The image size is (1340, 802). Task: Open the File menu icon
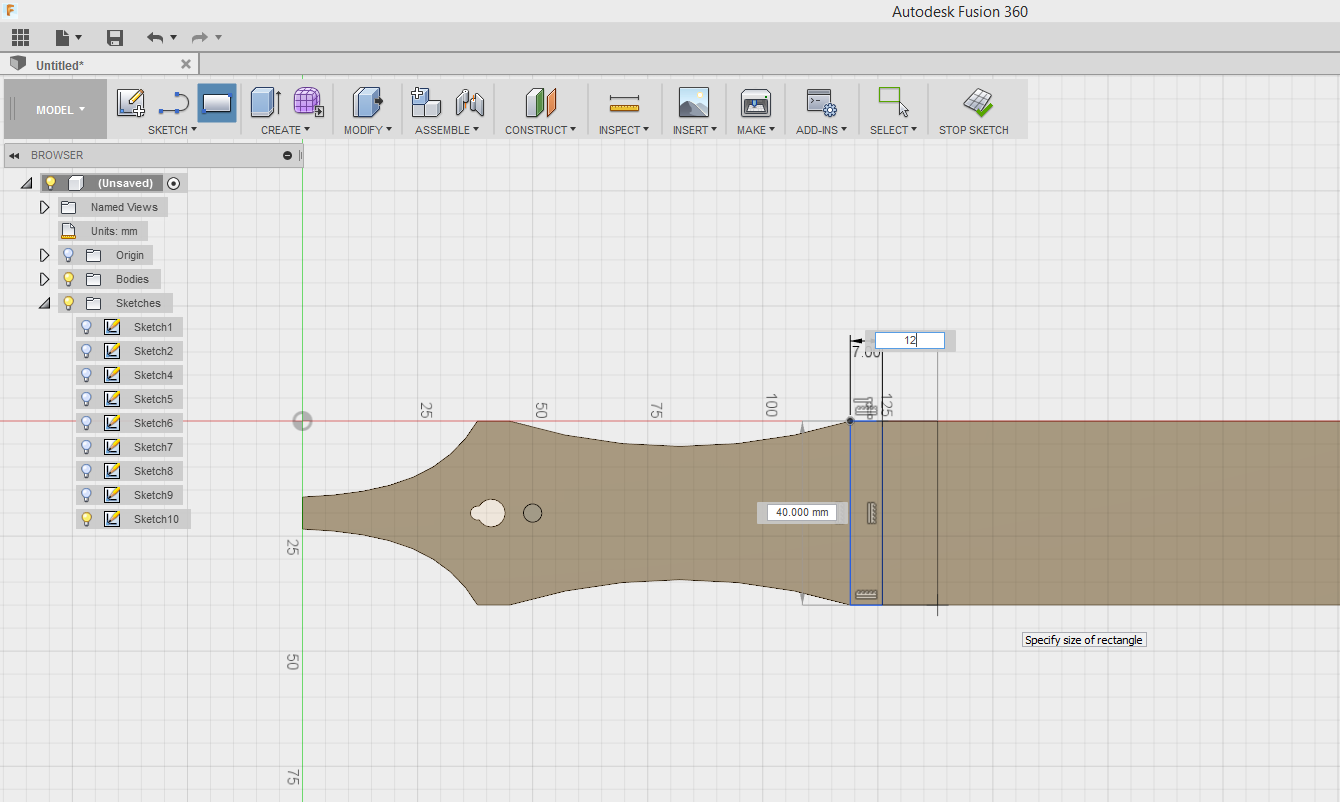[63, 37]
